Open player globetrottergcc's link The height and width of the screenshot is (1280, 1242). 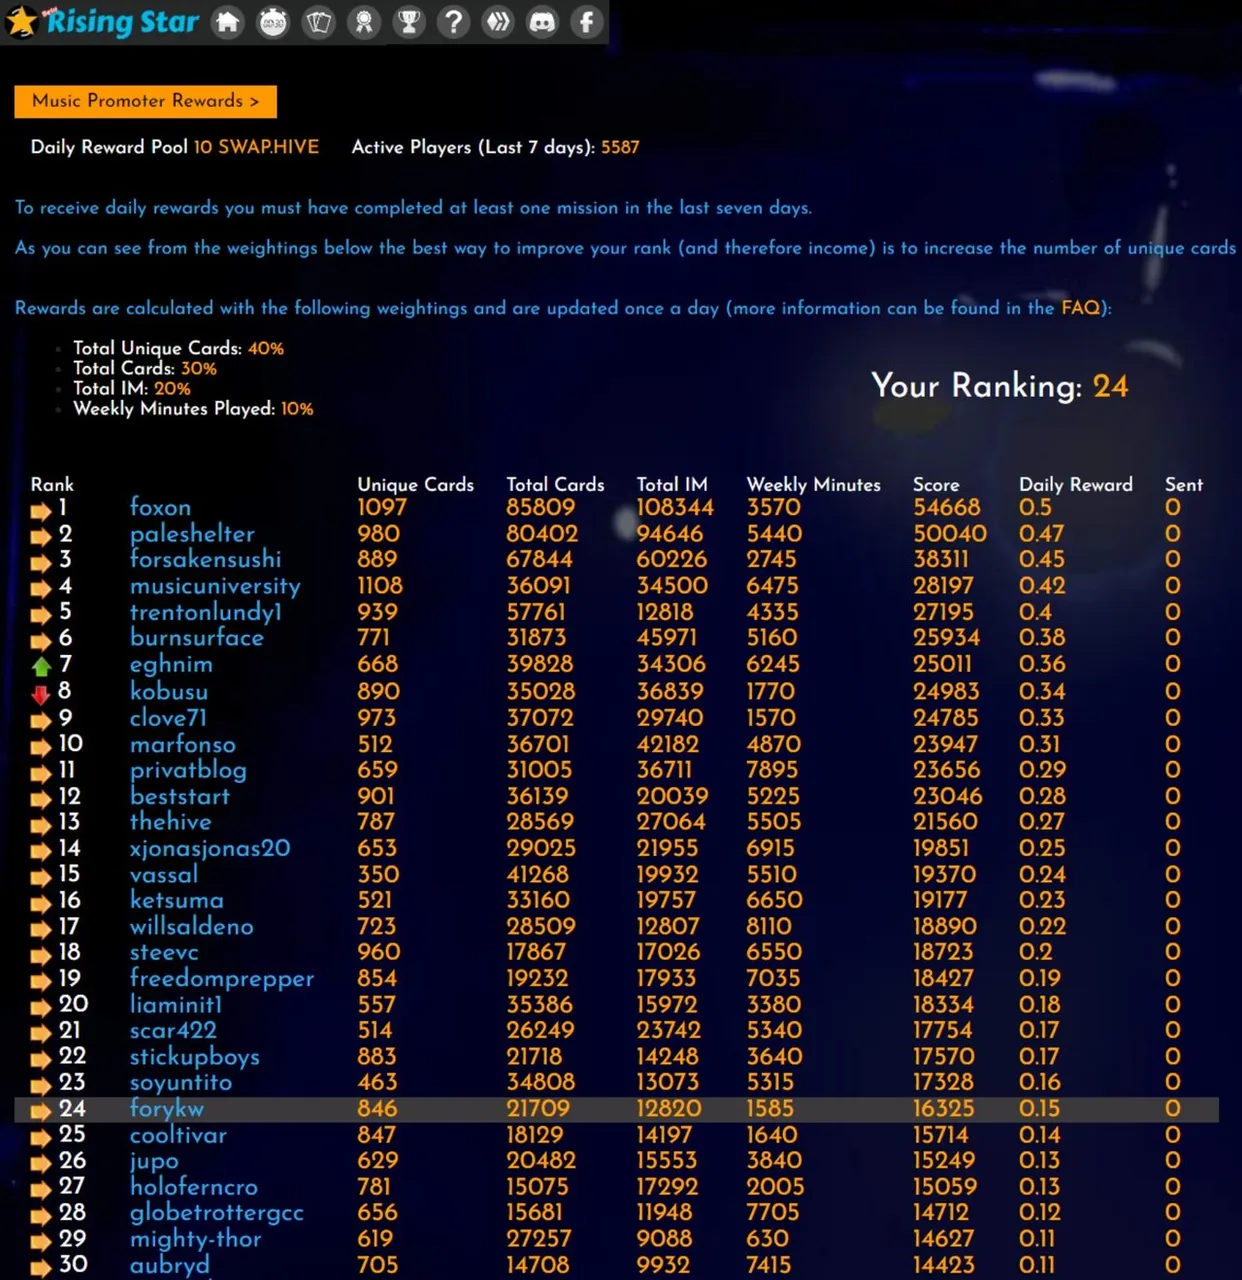coord(217,1214)
